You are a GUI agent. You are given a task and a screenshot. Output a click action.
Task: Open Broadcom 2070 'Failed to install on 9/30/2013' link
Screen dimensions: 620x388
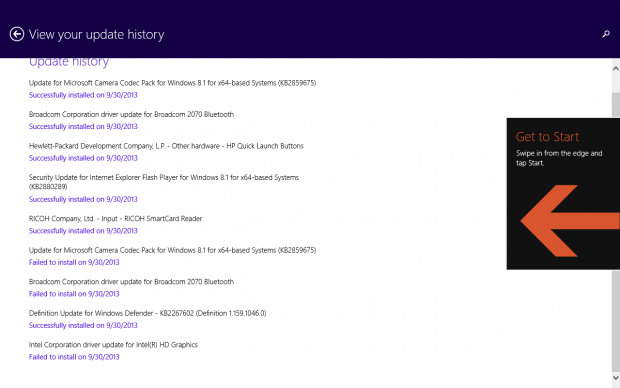pyautogui.click(x=74, y=294)
